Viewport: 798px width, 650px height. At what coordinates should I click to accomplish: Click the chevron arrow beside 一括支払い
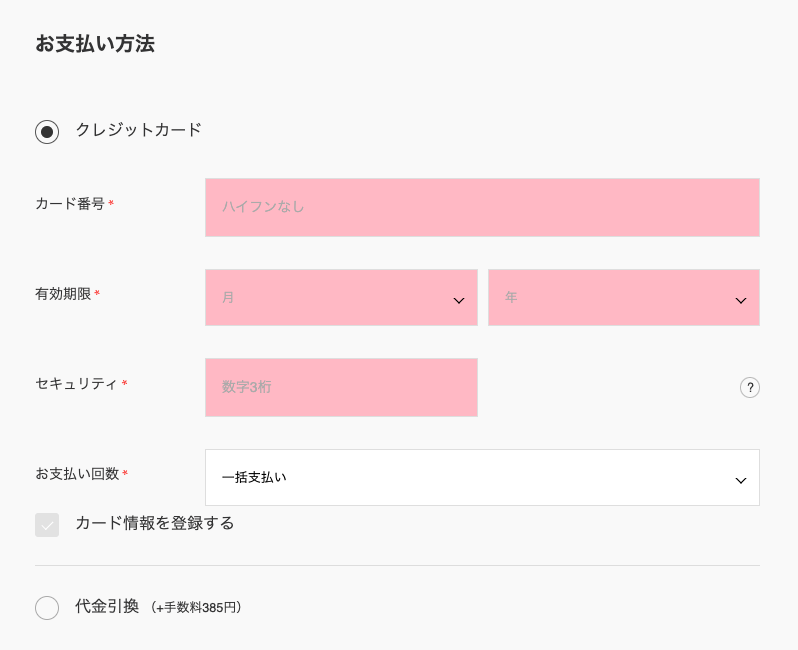(x=741, y=480)
